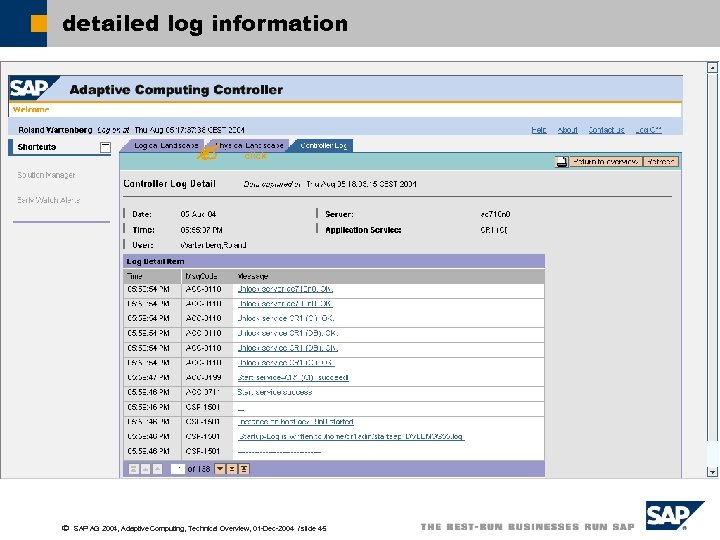Viewport: 720px width, 540px height.
Task: Open the About link
Action: point(568,130)
